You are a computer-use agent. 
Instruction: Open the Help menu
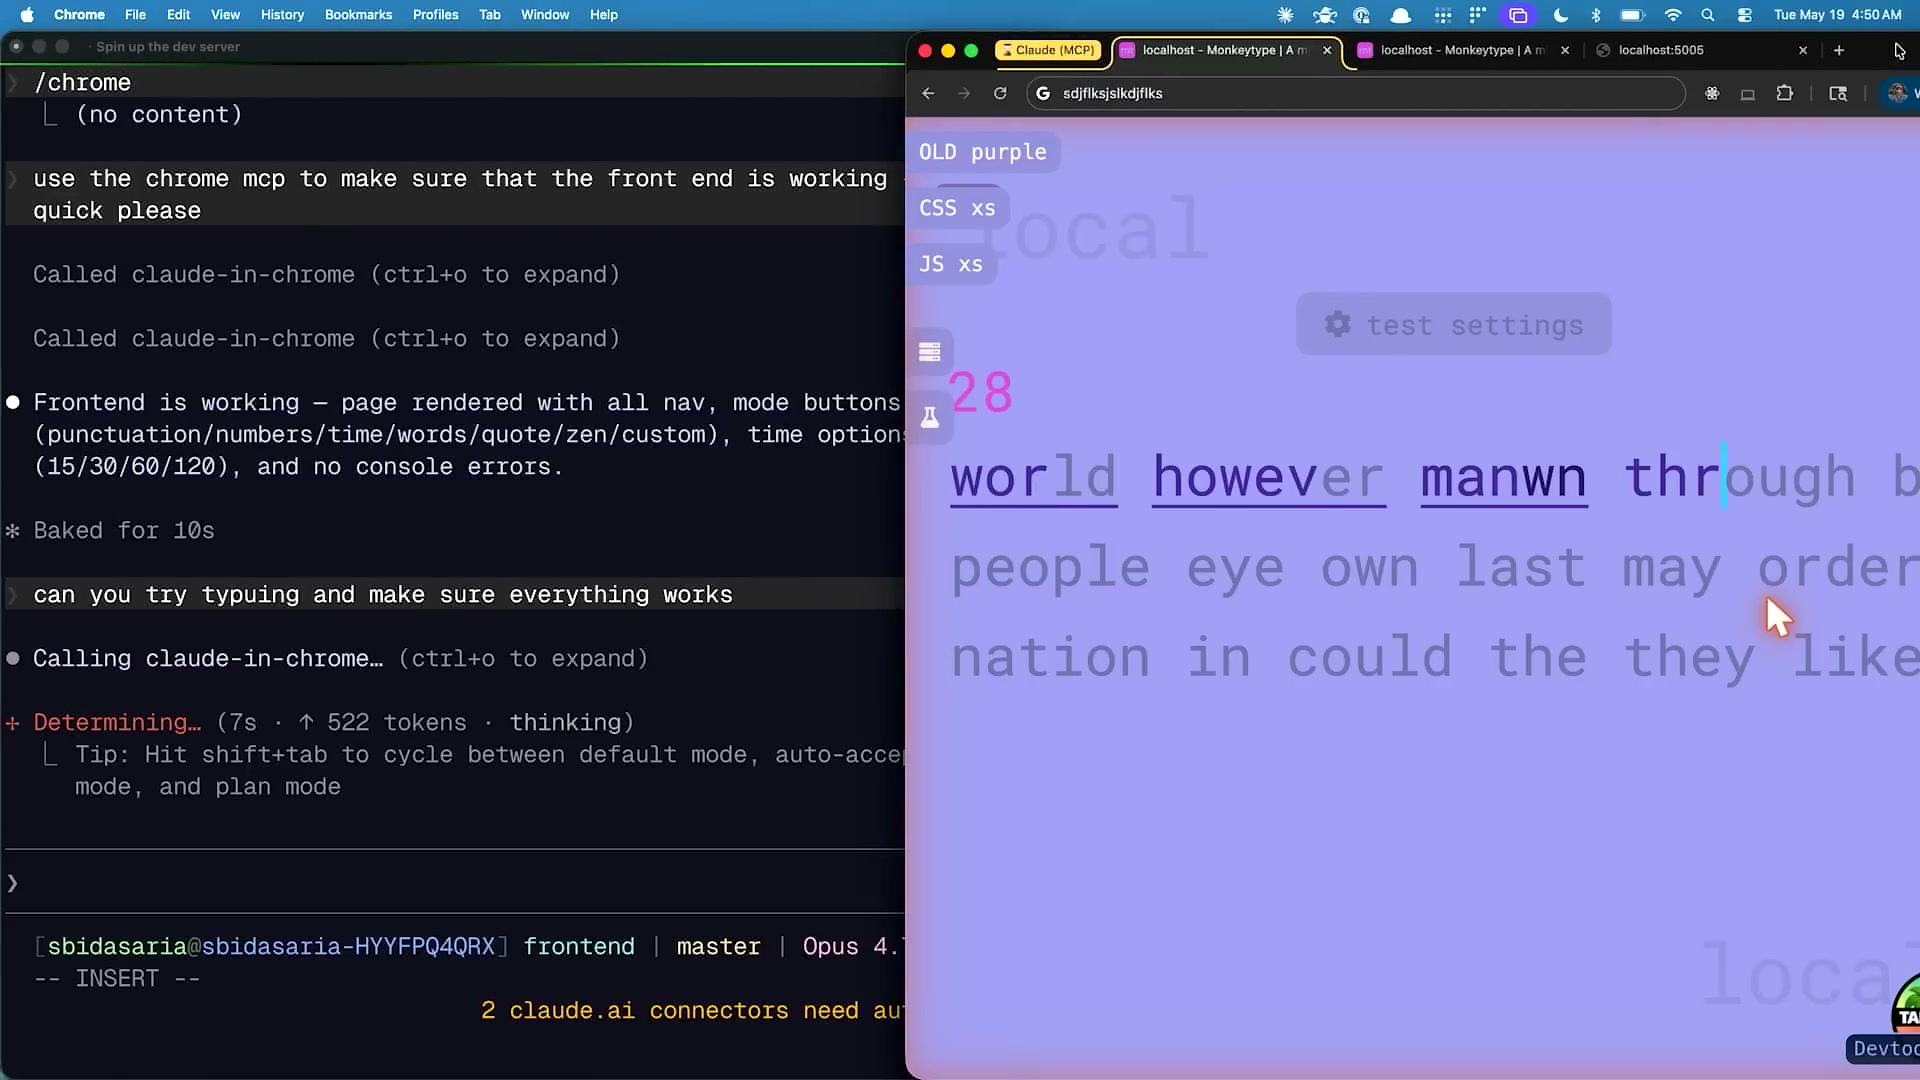click(604, 15)
